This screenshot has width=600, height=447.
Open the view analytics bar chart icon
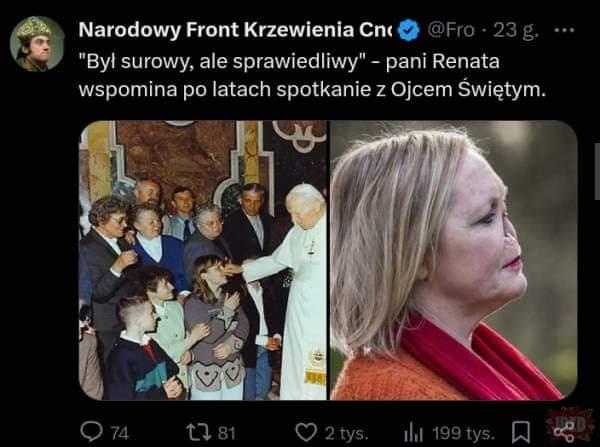pos(413,433)
